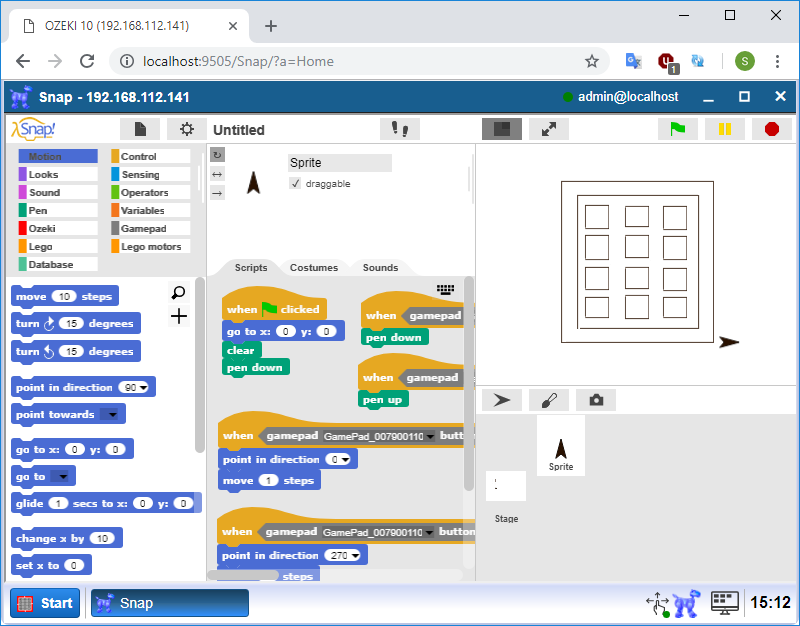Open the Ozeki Start menu
The height and width of the screenshot is (626, 800).
[45, 603]
